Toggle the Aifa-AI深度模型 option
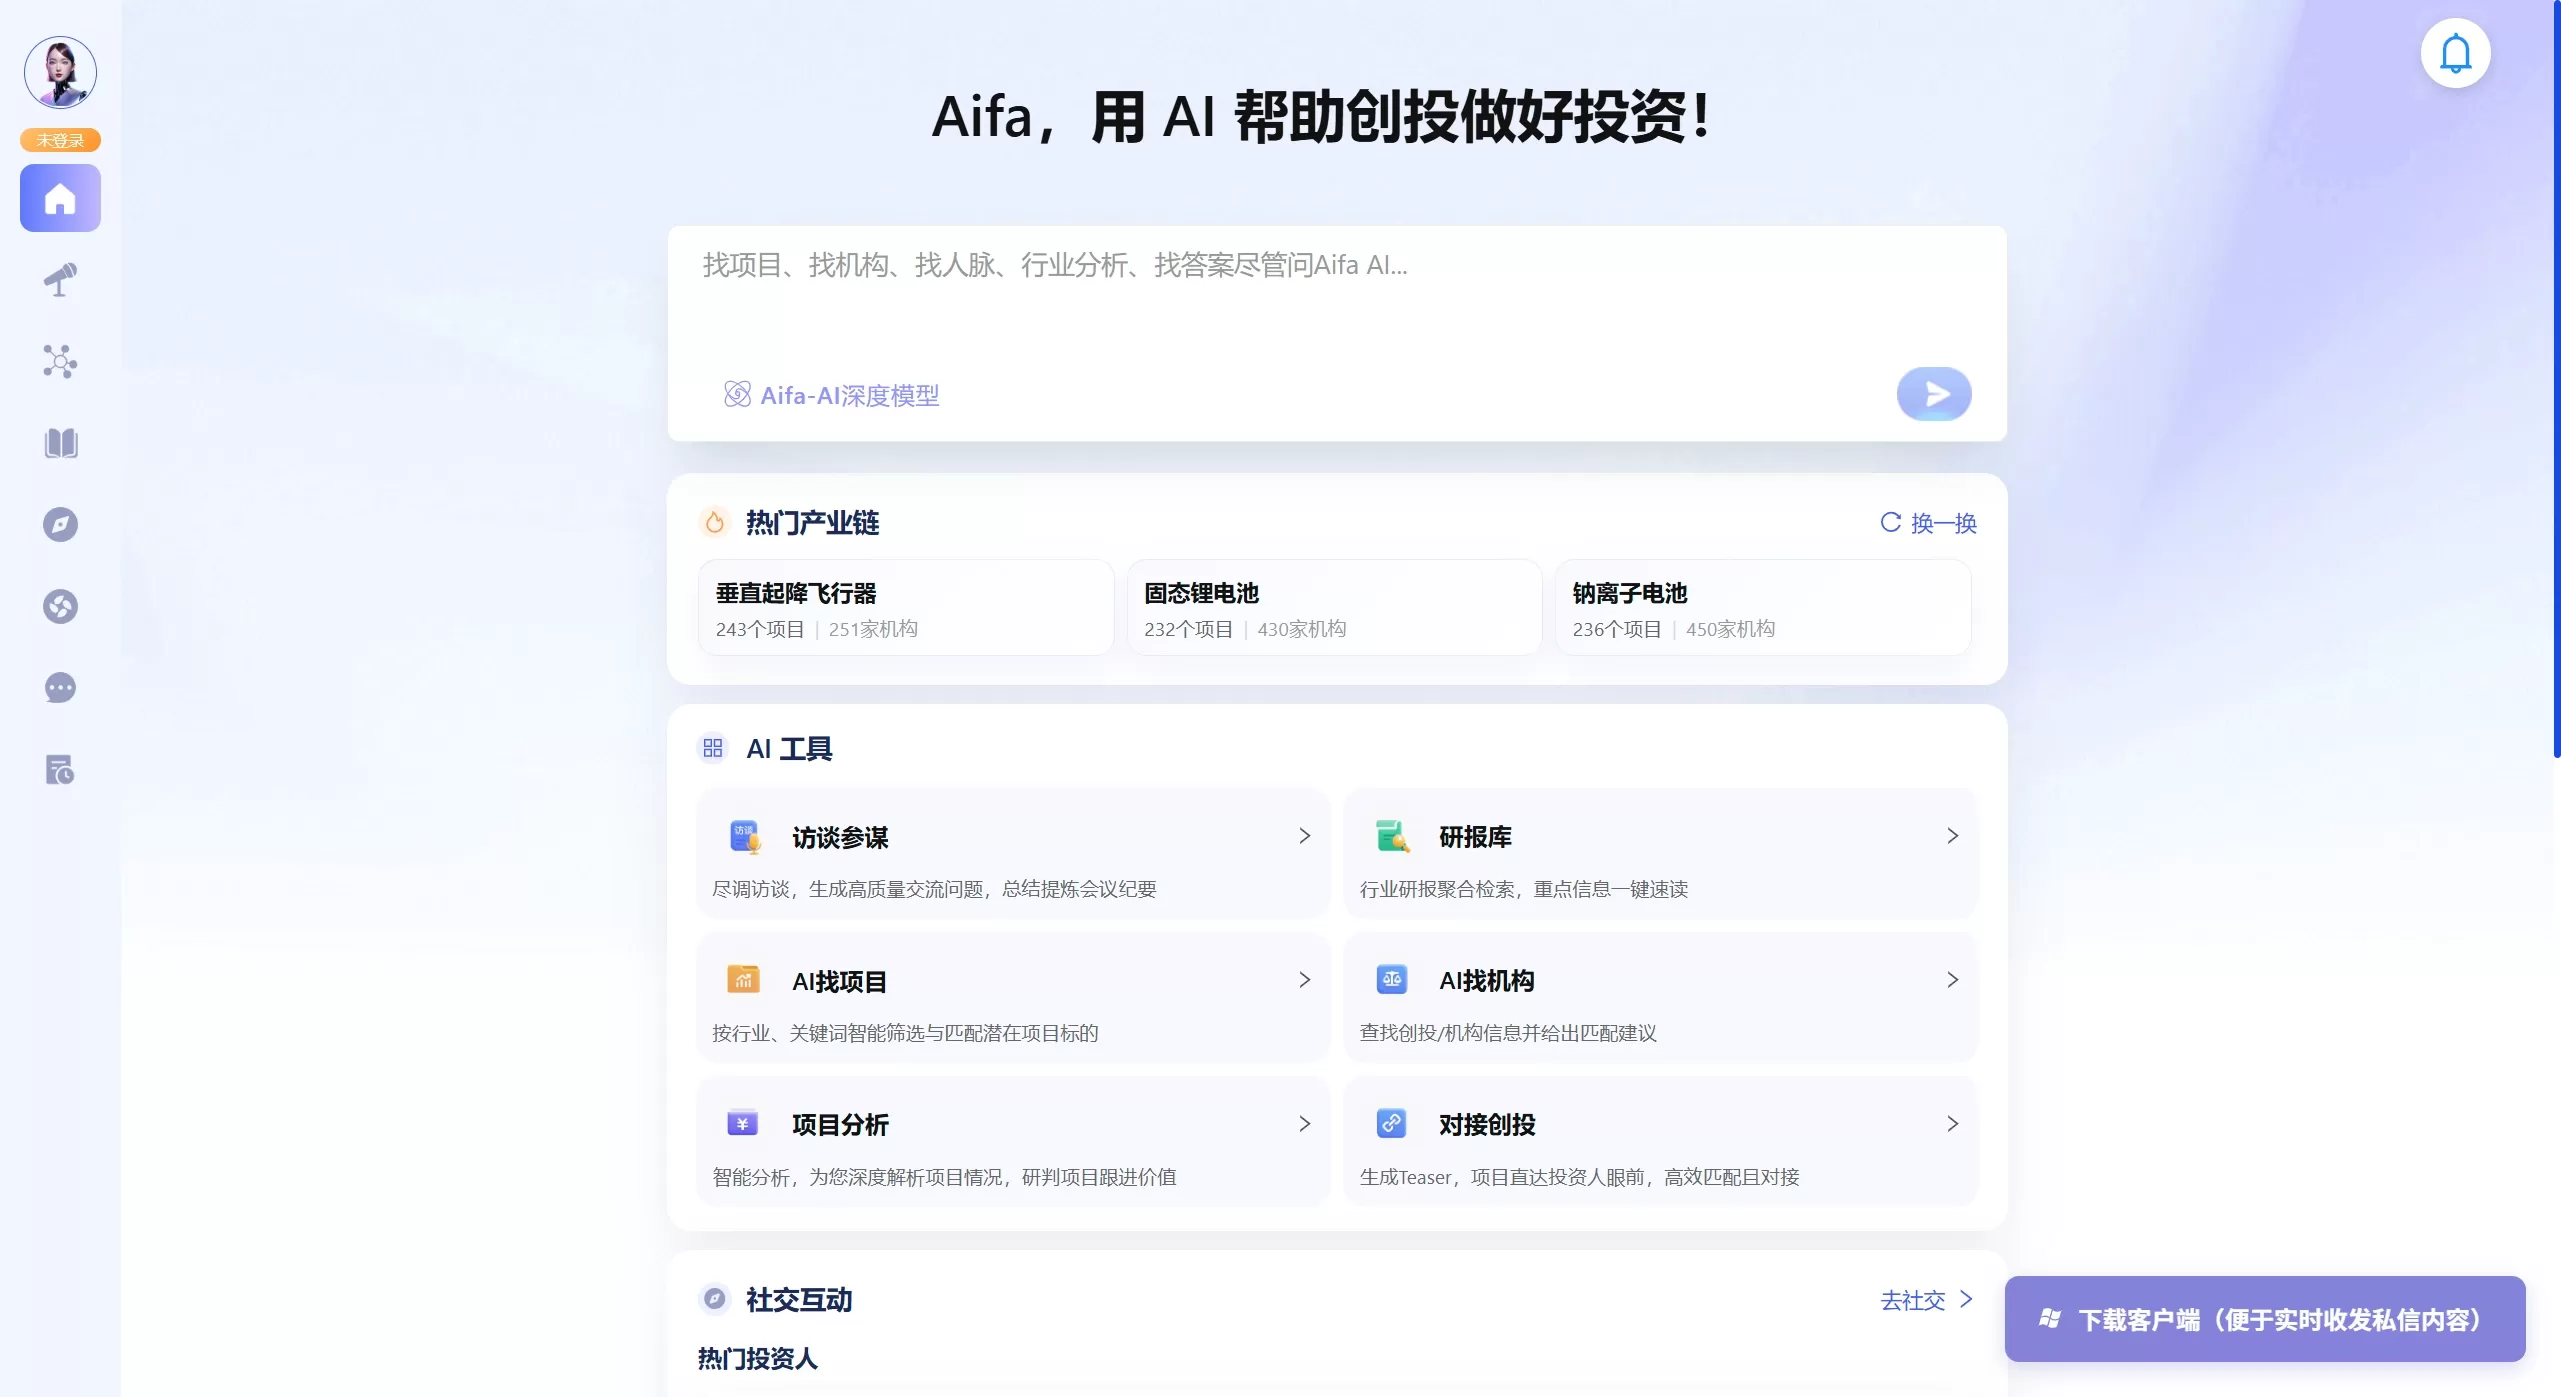 [x=832, y=395]
